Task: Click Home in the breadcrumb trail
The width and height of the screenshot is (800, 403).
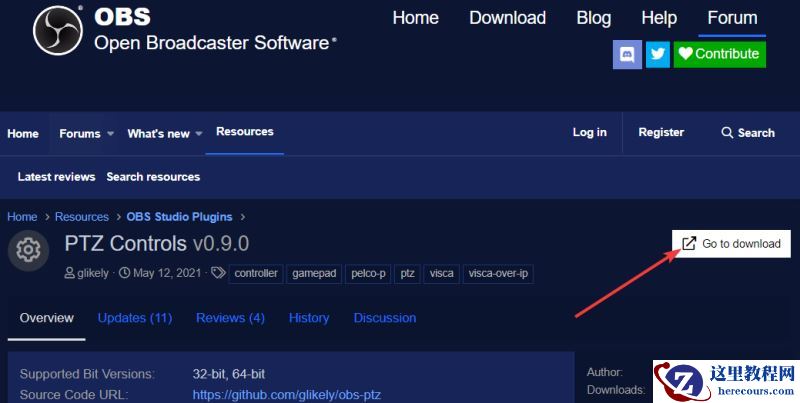Action: pos(22,217)
